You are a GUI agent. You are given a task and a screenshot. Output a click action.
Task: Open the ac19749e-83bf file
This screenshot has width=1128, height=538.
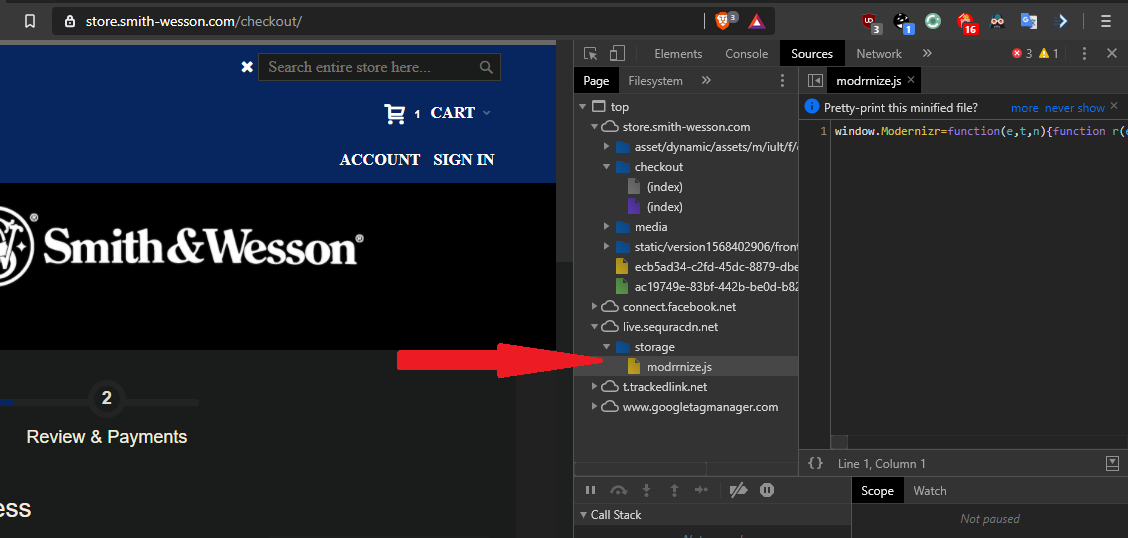[706, 287]
